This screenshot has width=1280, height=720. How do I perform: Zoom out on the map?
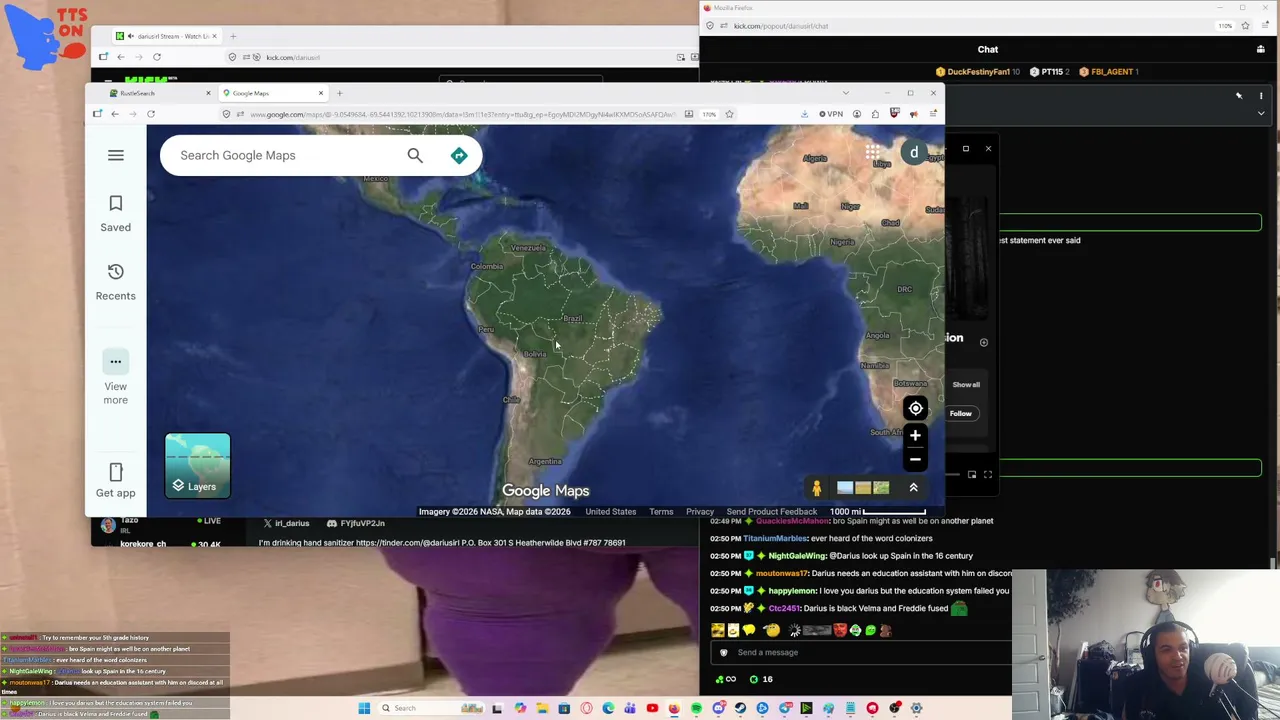click(x=915, y=460)
